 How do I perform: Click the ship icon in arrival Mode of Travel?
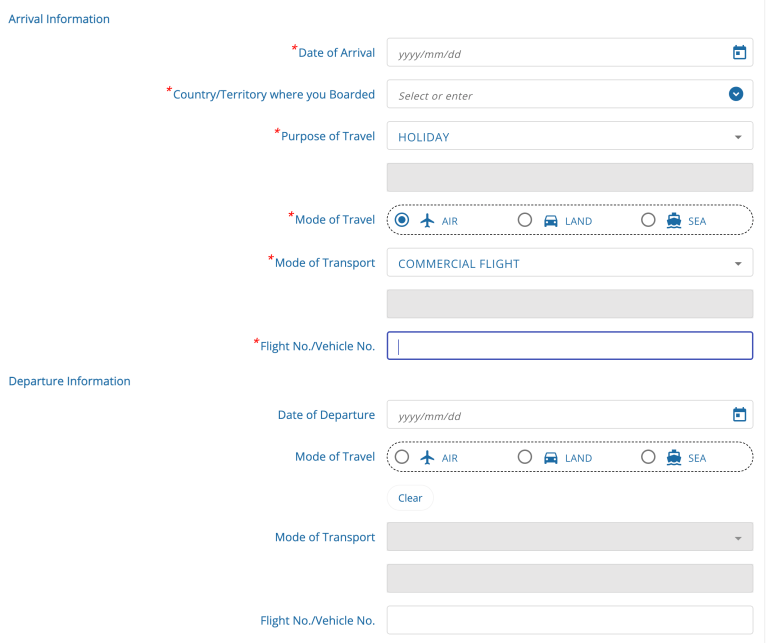coord(674,220)
